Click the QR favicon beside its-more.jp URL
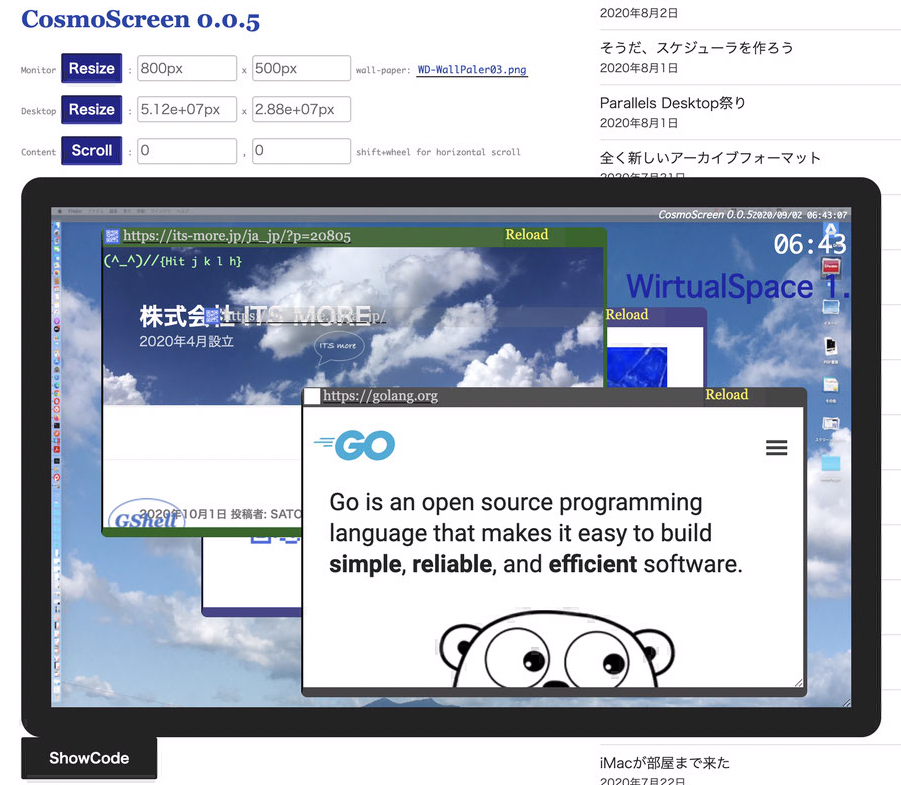901x785 pixels. point(113,236)
